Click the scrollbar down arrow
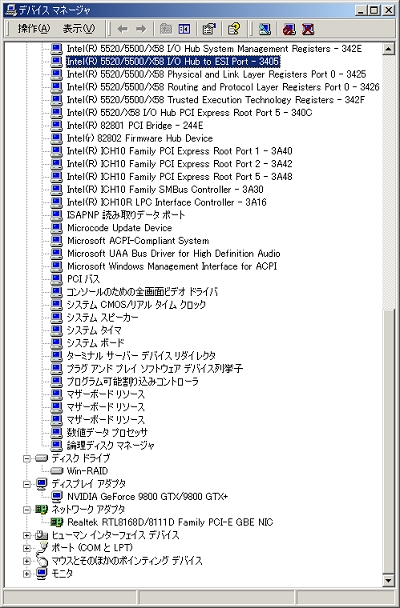 [x=388, y=580]
